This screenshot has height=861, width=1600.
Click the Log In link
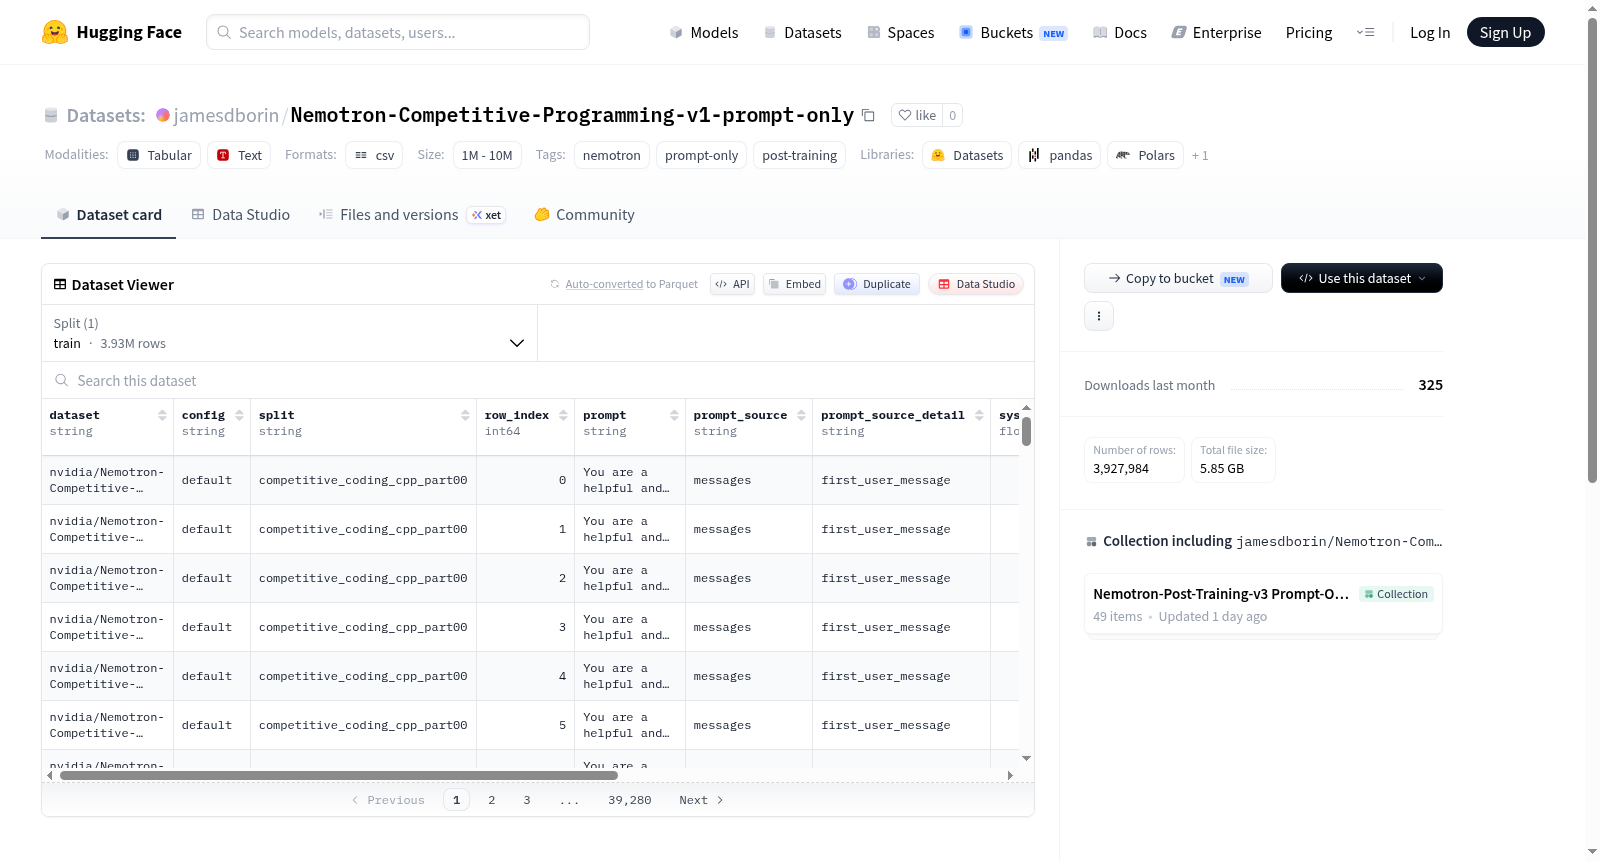pos(1430,33)
